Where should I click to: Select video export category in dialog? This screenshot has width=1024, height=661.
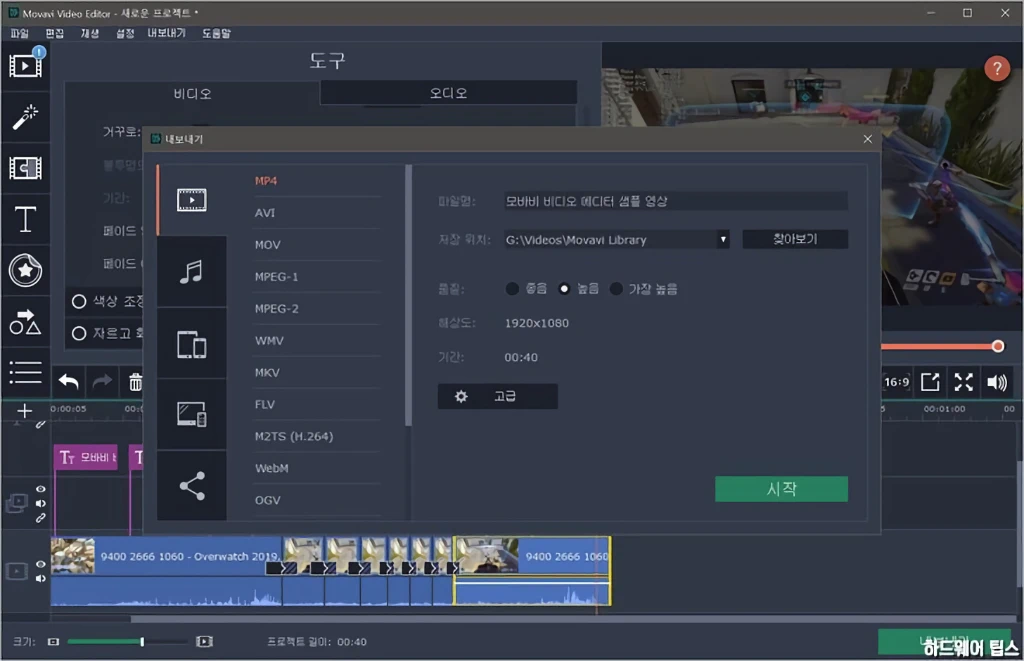tap(191, 200)
